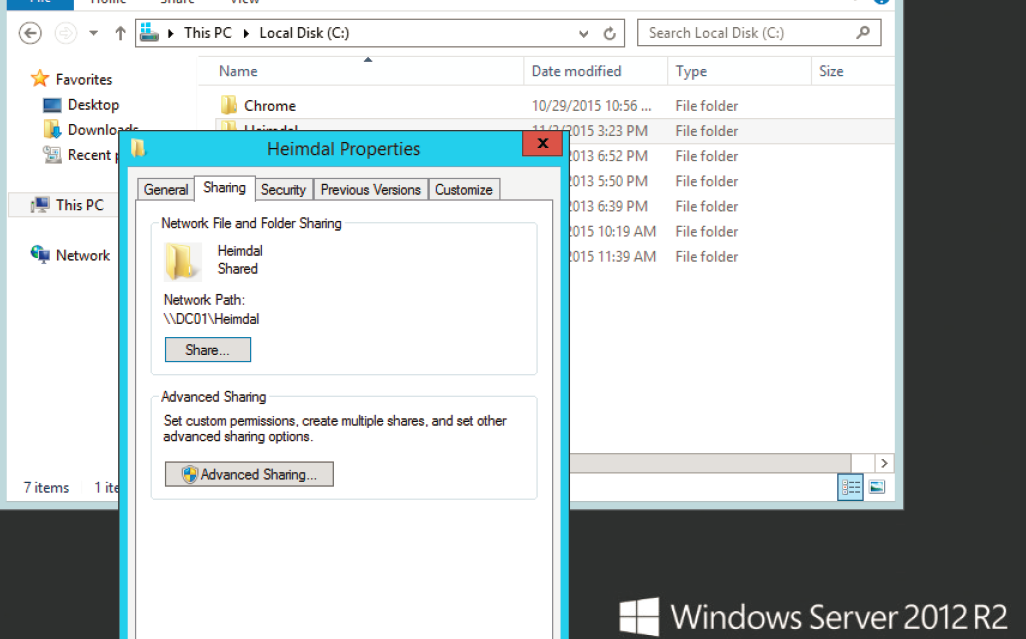Click File folder in the 6:39 PM row
This screenshot has width=1026, height=639.
(x=707, y=206)
